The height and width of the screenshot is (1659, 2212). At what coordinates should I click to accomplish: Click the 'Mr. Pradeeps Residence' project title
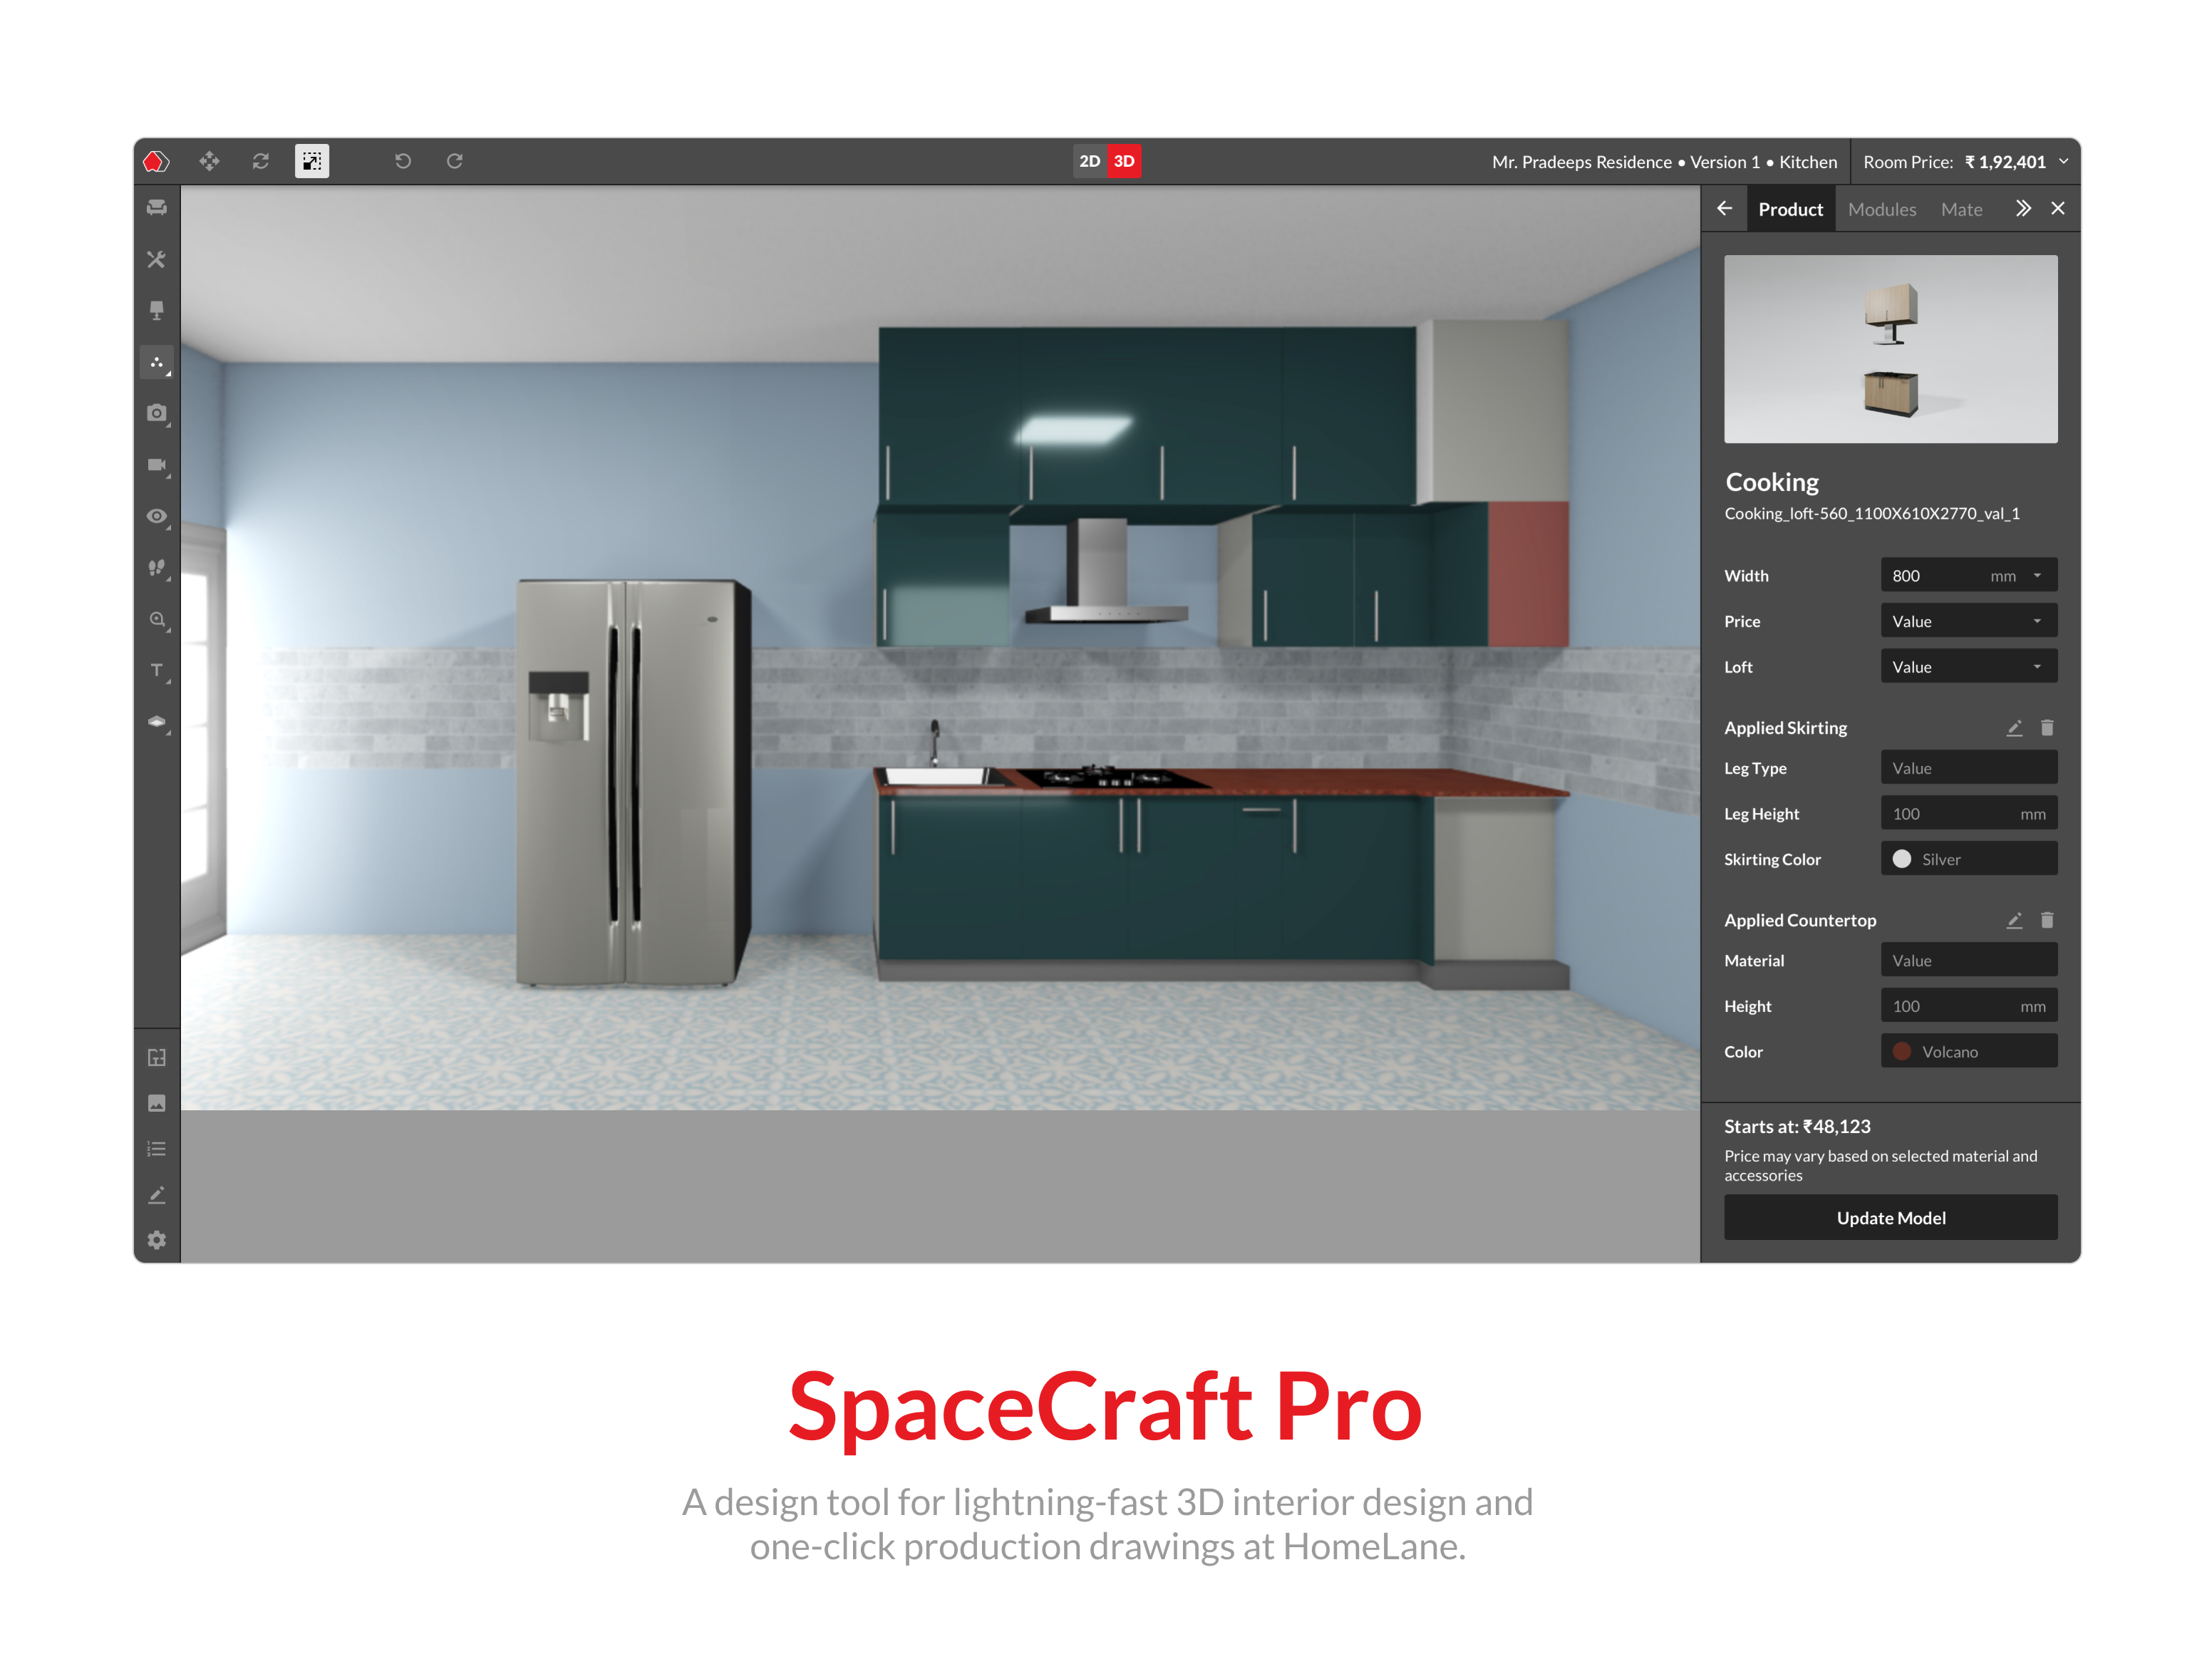click(x=1581, y=162)
